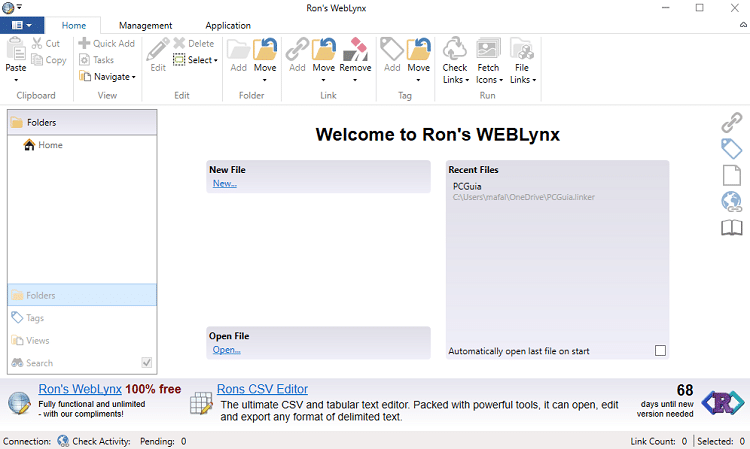This screenshot has height=449, width=750.
Task: Click the Remove link eraser icon
Action: (355, 49)
